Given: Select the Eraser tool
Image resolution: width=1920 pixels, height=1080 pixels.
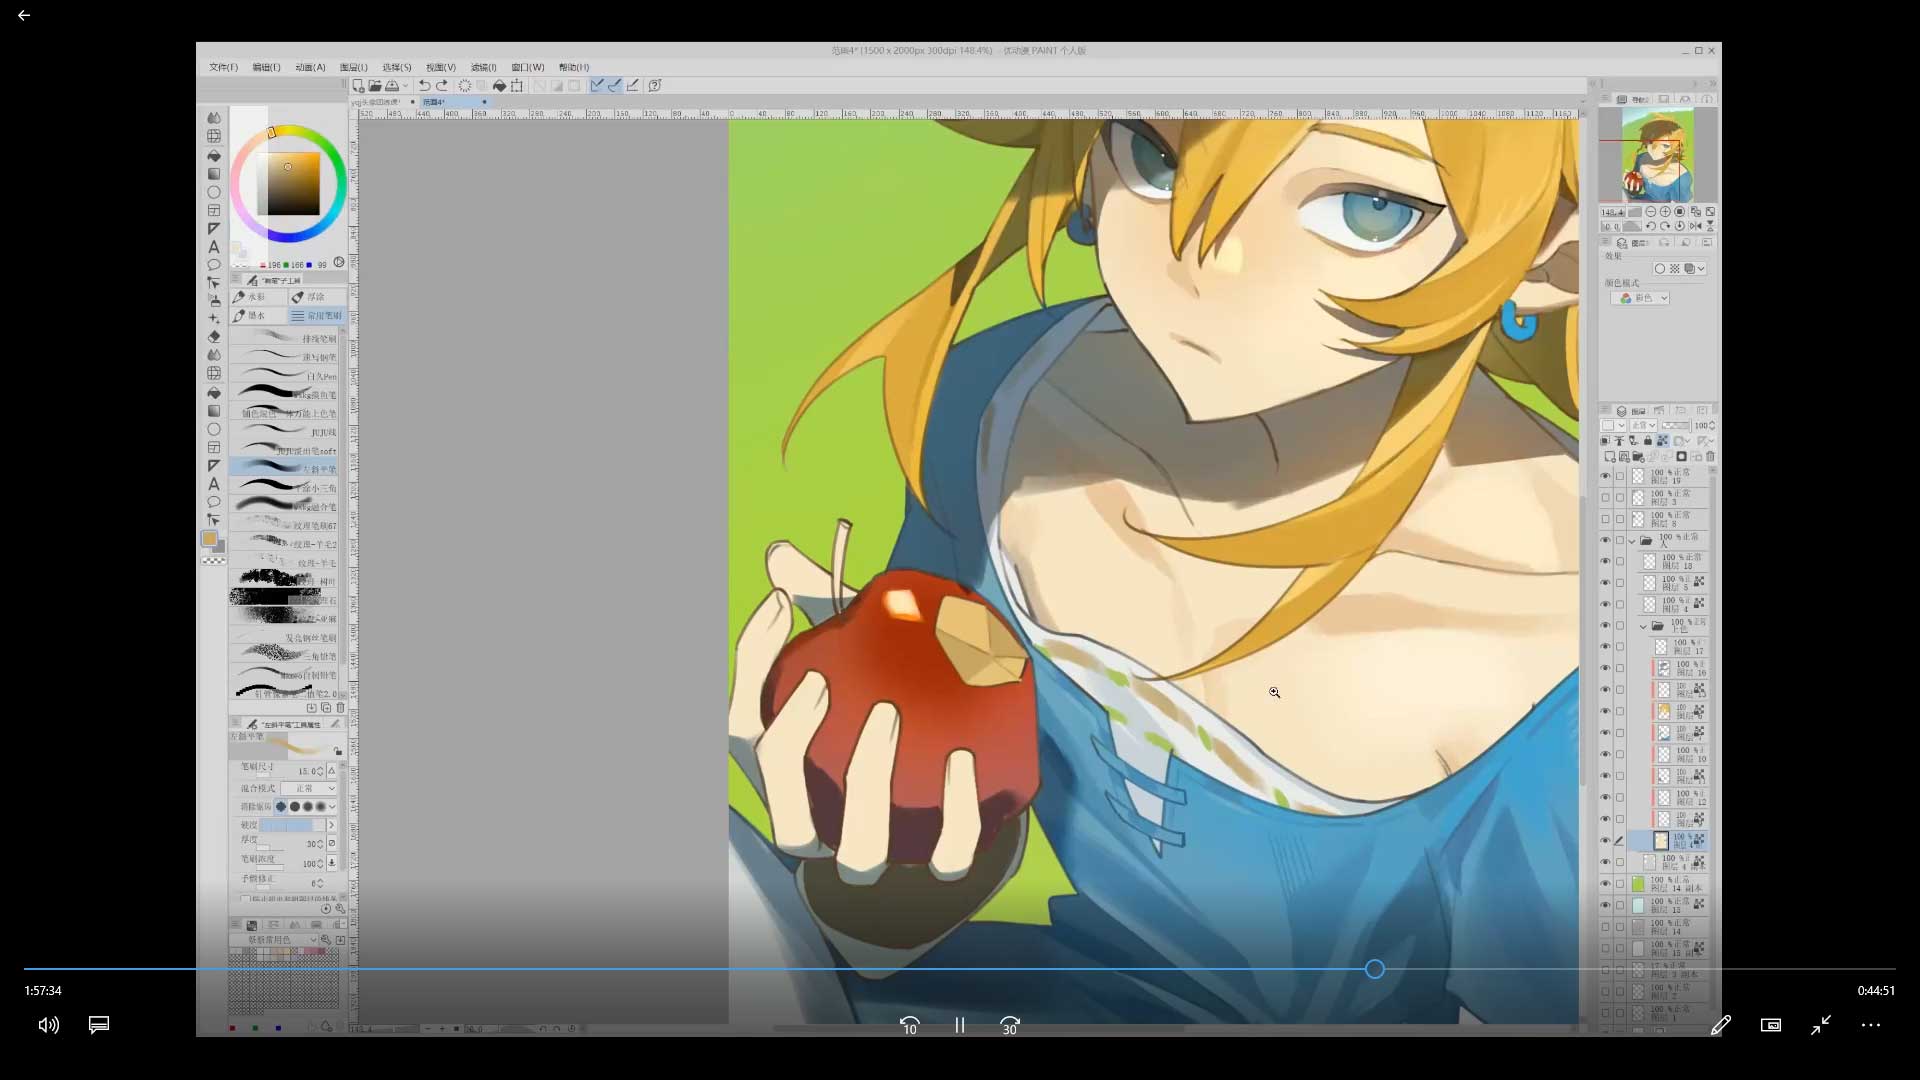Looking at the screenshot, I should click(213, 337).
